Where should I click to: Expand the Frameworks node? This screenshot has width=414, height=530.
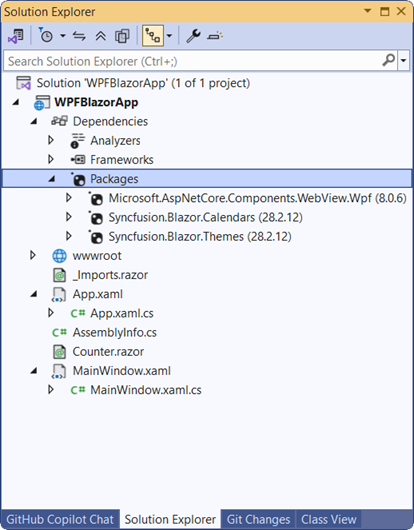pyautogui.click(x=51, y=159)
